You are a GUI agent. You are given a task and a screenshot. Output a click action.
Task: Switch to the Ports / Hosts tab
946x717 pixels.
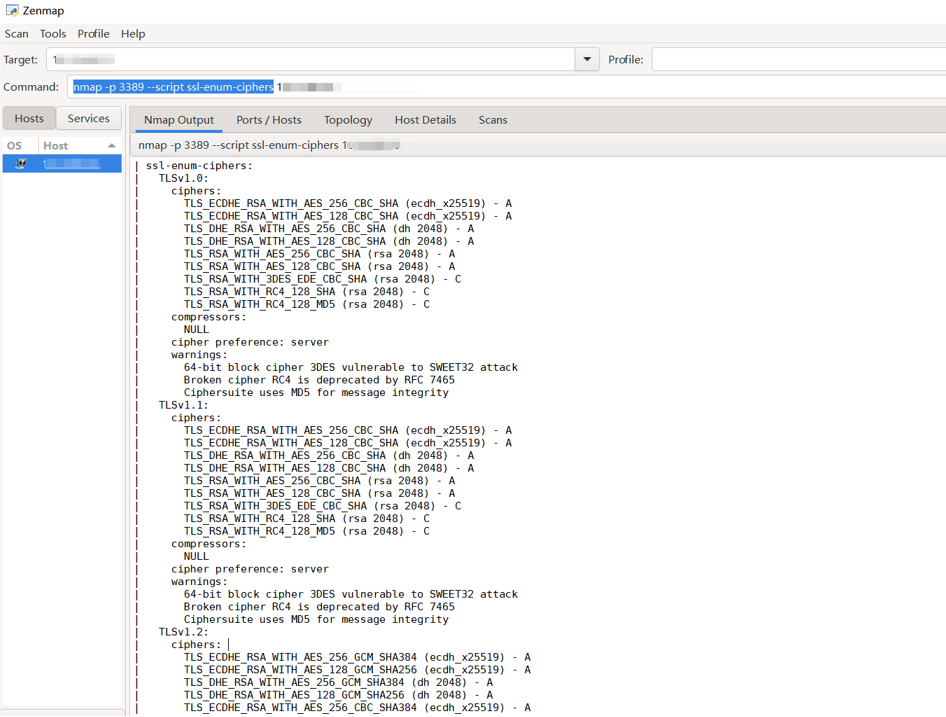pyautogui.click(x=268, y=120)
